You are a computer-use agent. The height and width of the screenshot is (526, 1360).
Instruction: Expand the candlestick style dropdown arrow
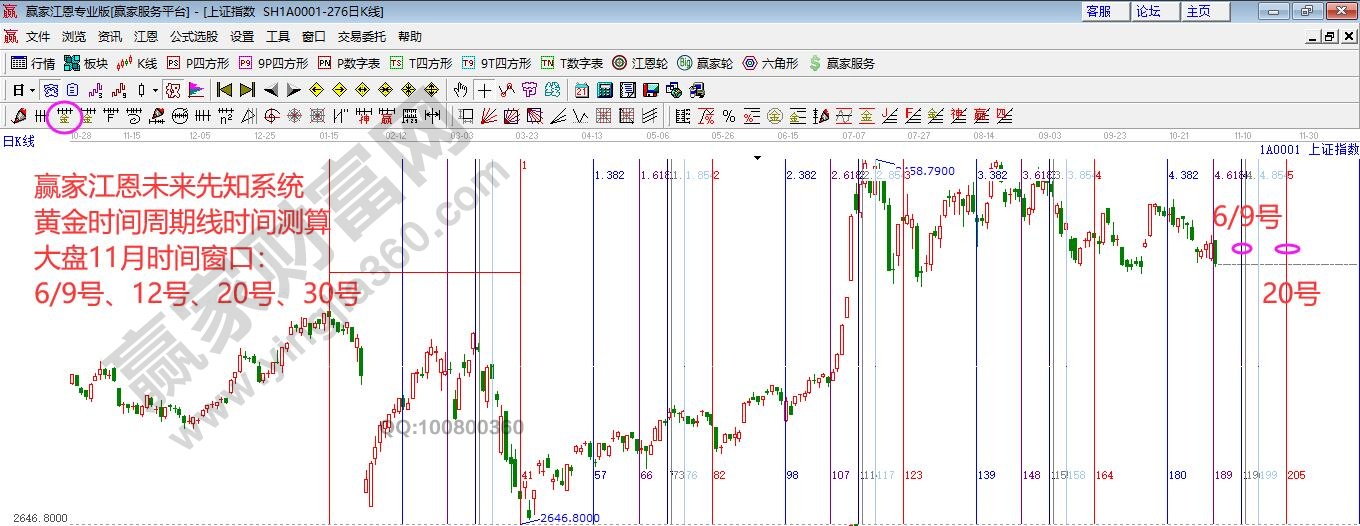pos(155,90)
